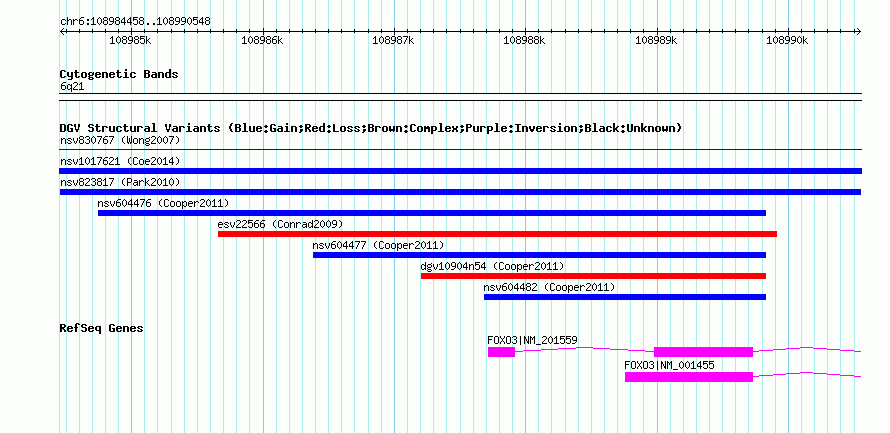Click the Cytogenetic Bands track title
Viewport: 890px width, 433px height.
pos(119,74)
